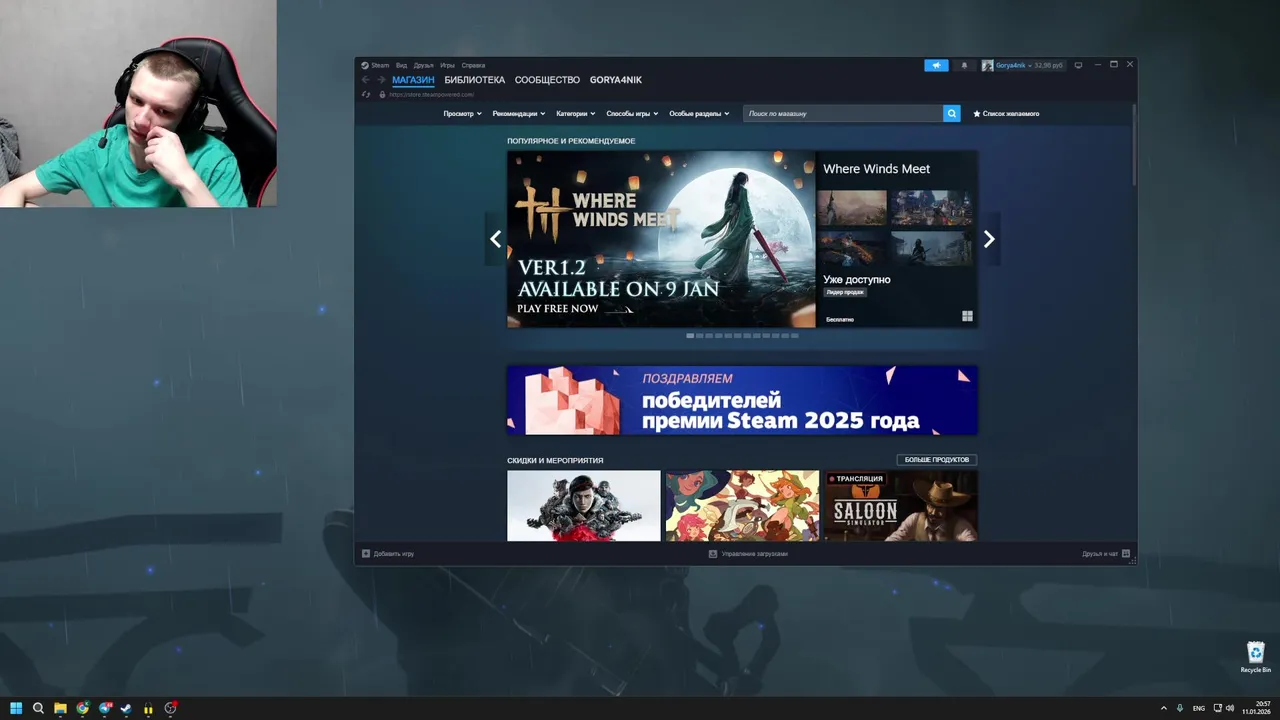This screenshot has height=720, width=1280.
Task: Click the lock icon beside the store URL
Action: [382, 94]
